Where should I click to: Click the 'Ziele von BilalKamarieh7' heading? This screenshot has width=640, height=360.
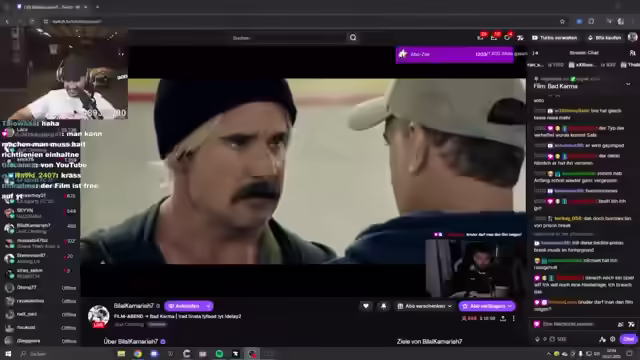429,342
